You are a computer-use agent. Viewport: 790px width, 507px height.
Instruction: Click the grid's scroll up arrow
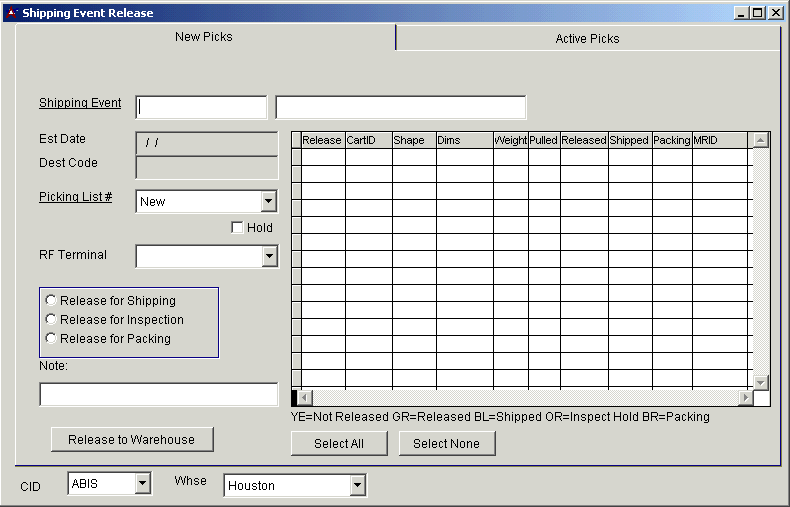coord(761,140)
